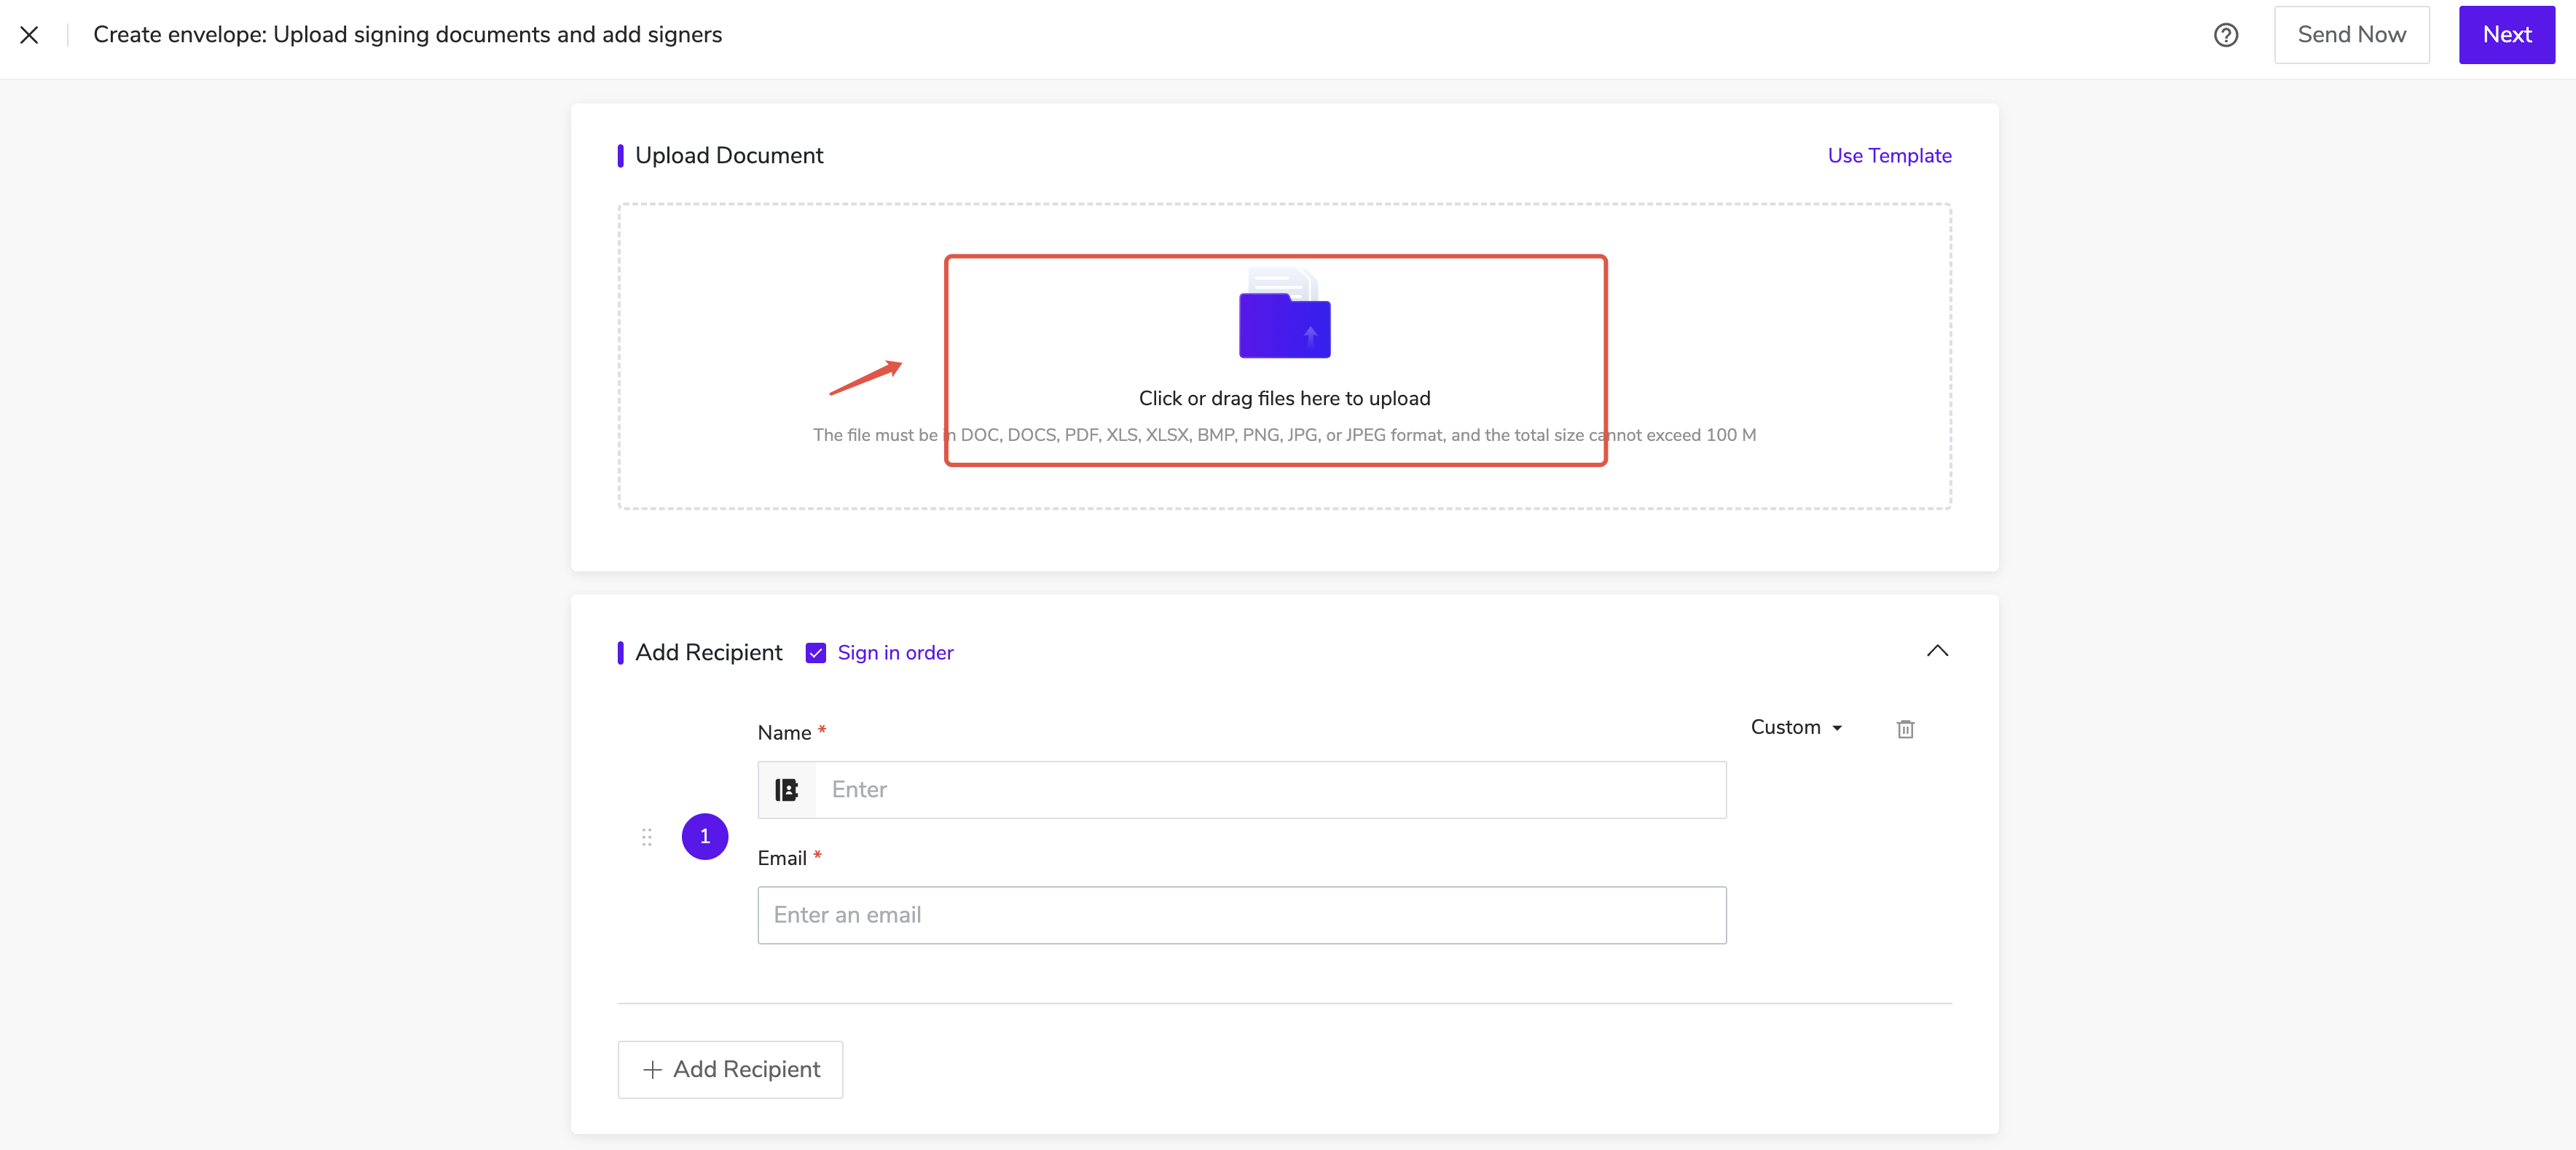The image size is (2576, 1150).
Task: Click 'Click or drag files here' text
Action: point(1284,398)
